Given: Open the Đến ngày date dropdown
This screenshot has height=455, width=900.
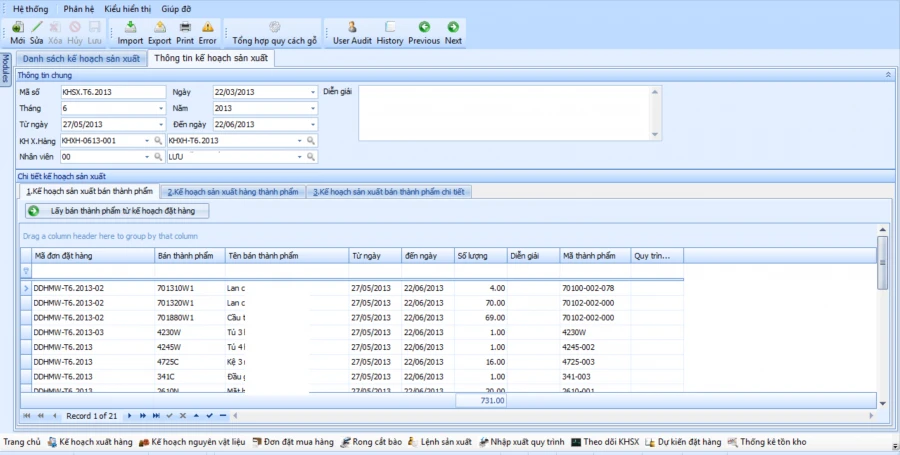Looking at the screenshot, I should [313, 124].
